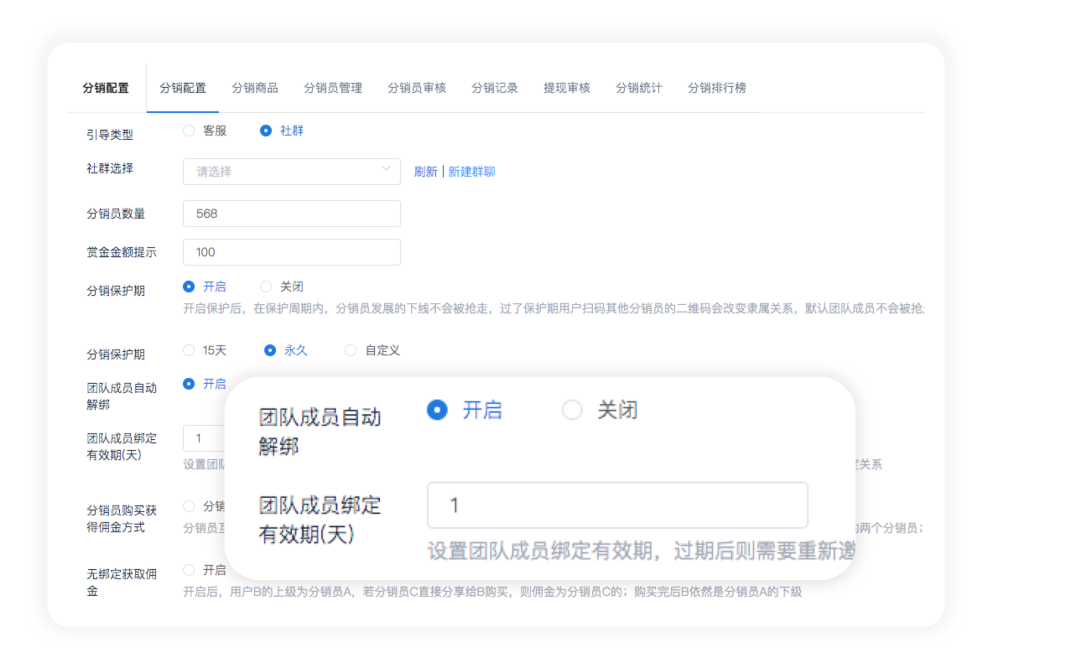Click the 新建群聊 link
The image size is (1080, 672).
472,171
